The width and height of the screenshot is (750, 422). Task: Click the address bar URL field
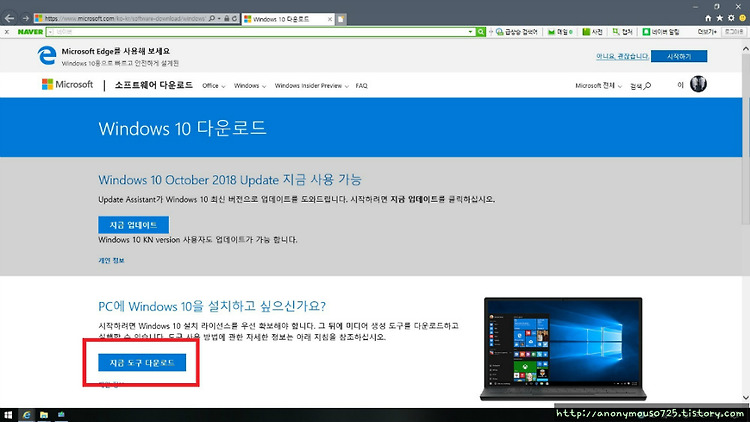[x=124, y=18]
